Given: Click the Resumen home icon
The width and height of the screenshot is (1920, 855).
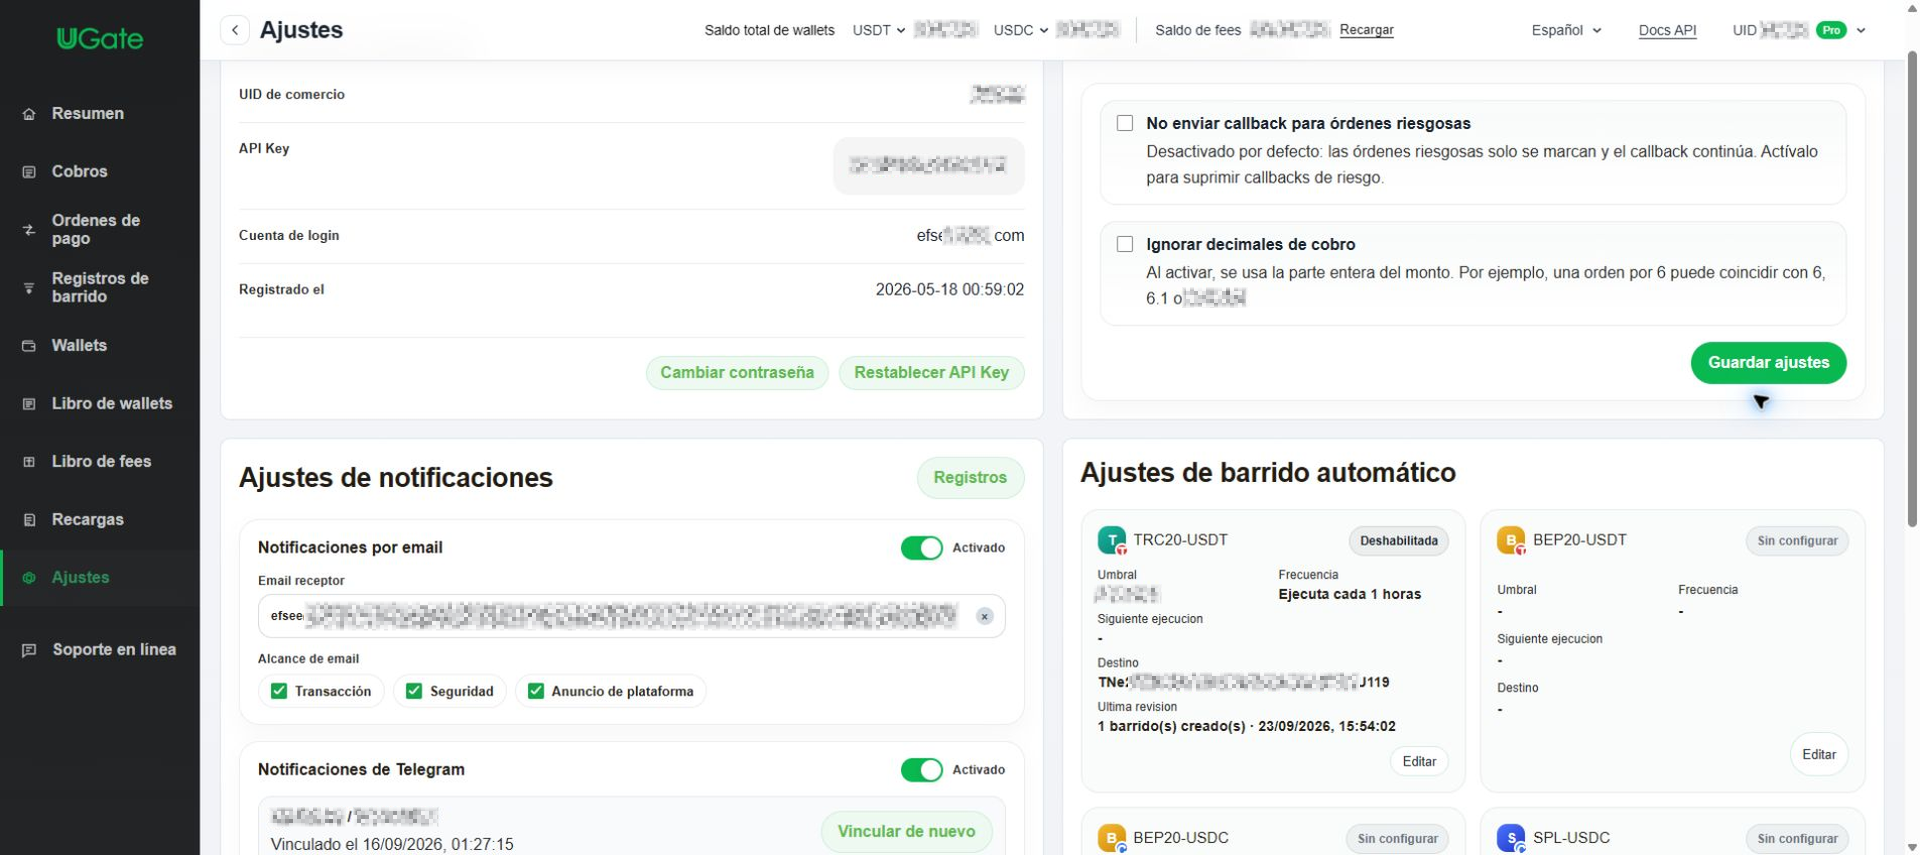Looking at the screenshot, I should (x=29, y=114).
